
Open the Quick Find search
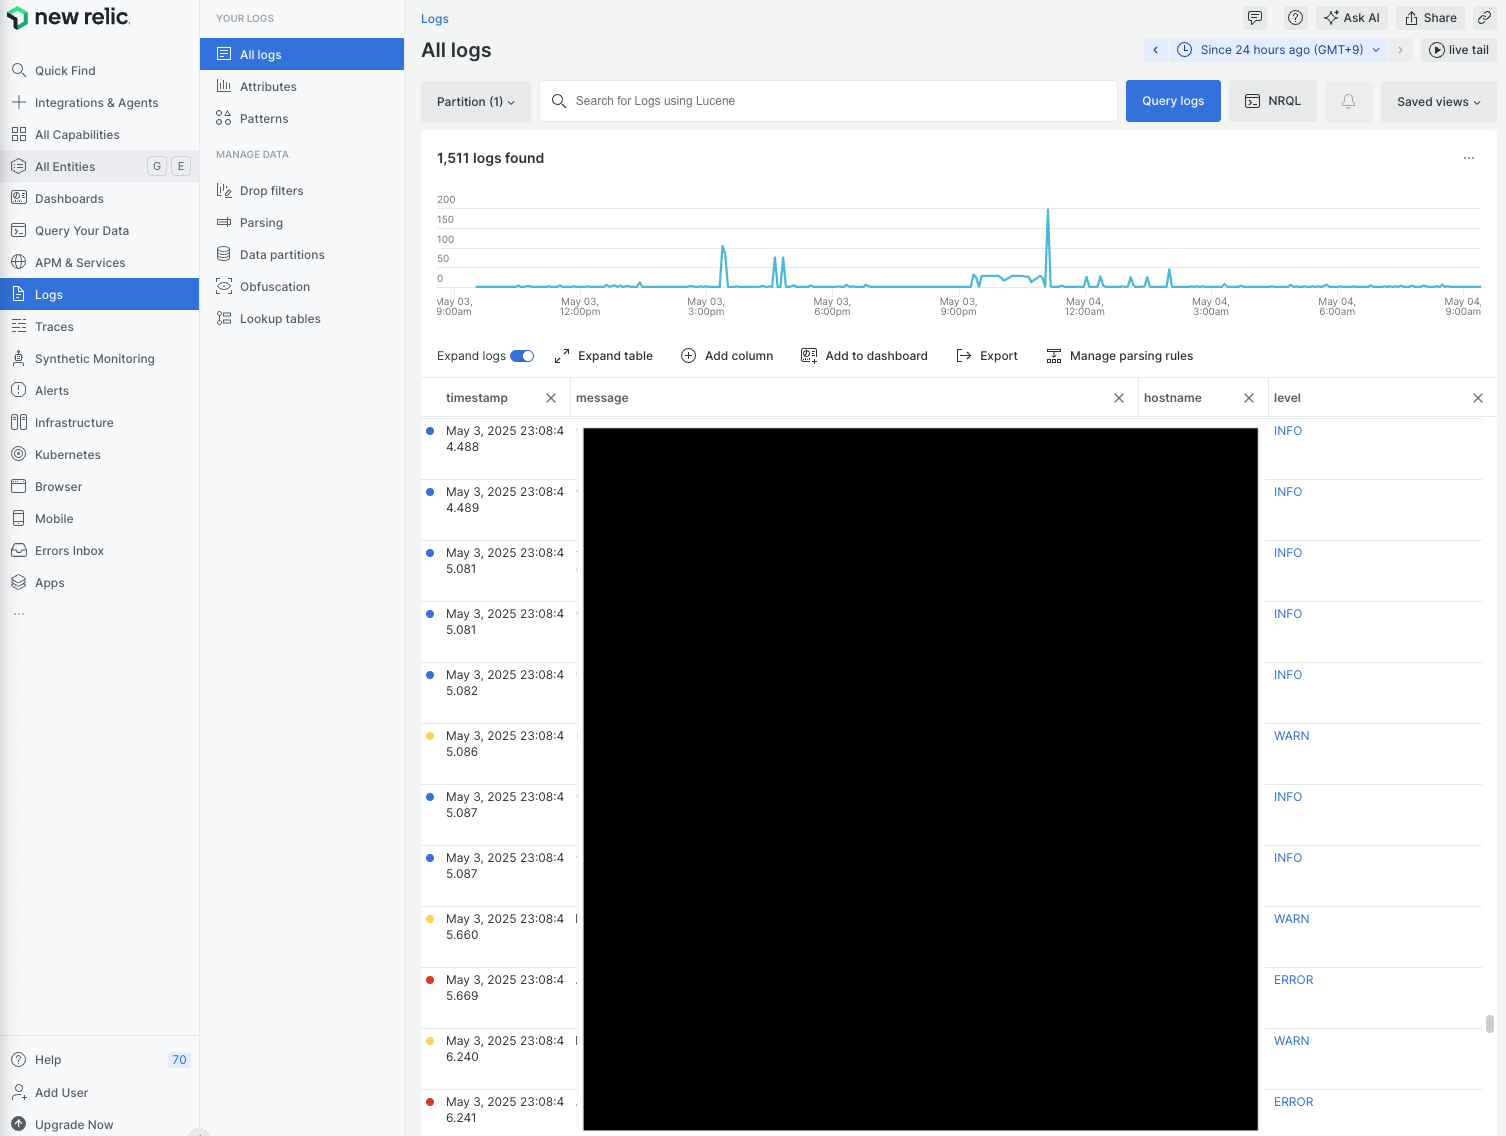(64, 70)
